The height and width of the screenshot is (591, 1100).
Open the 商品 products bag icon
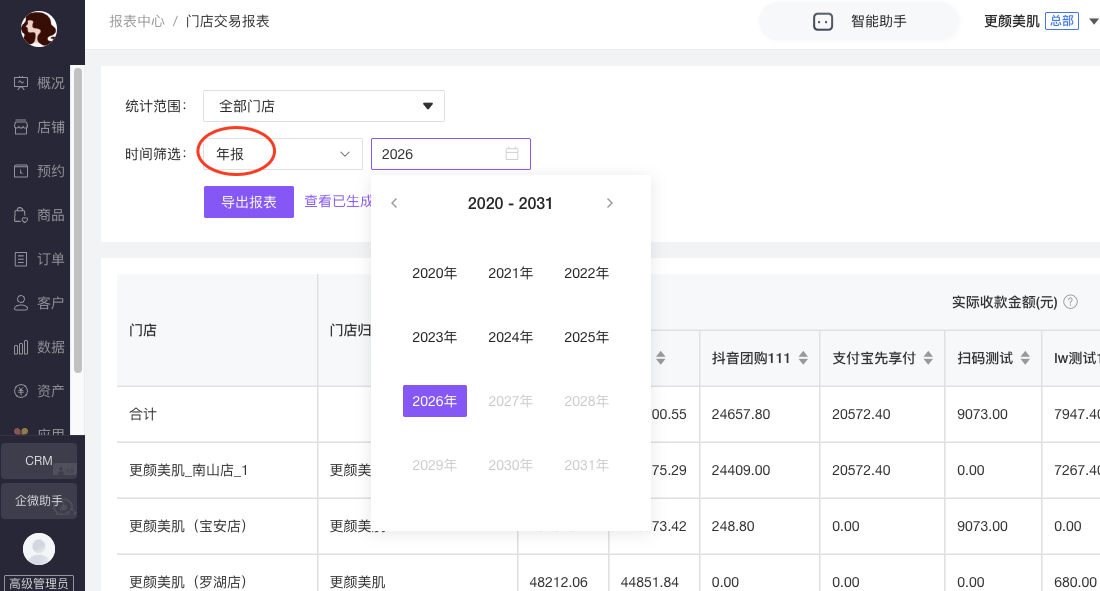[x=21, y=215]
